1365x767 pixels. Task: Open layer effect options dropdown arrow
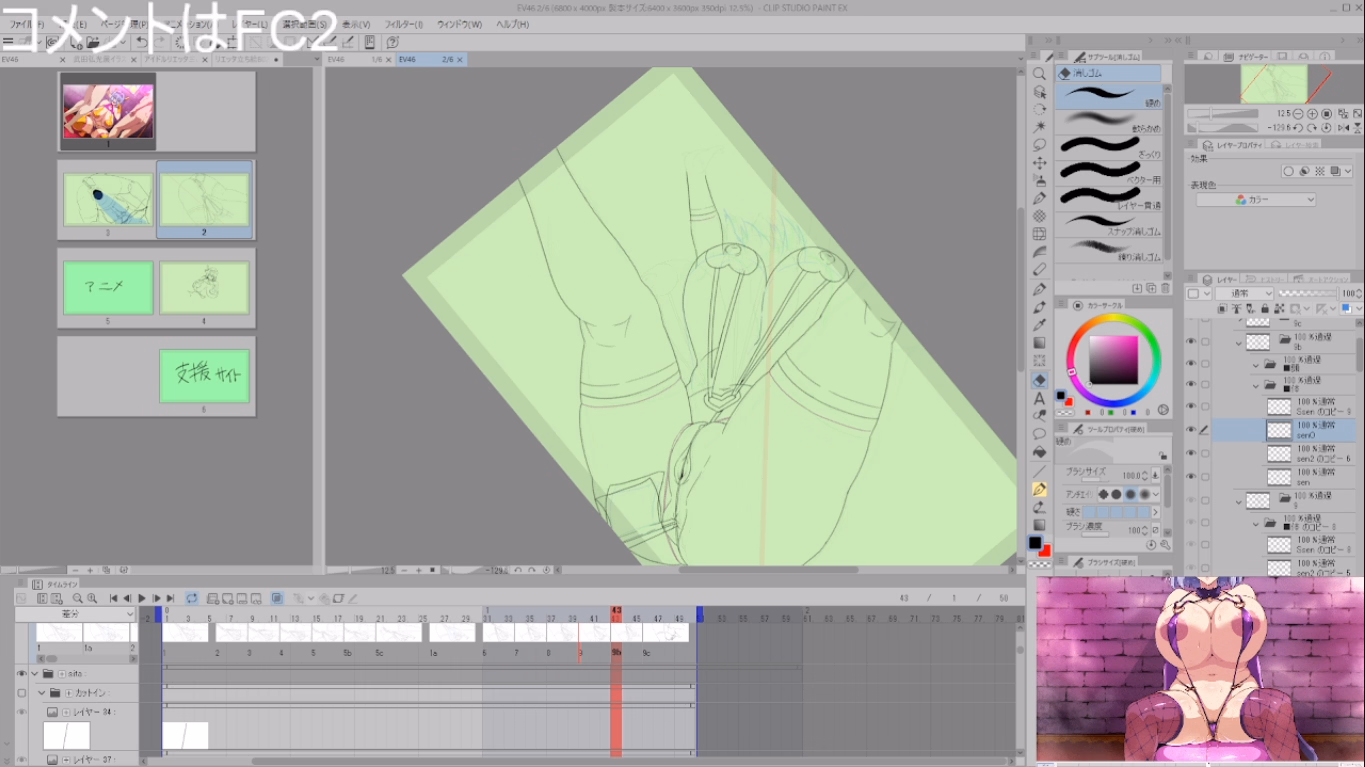coord(1347,172)
